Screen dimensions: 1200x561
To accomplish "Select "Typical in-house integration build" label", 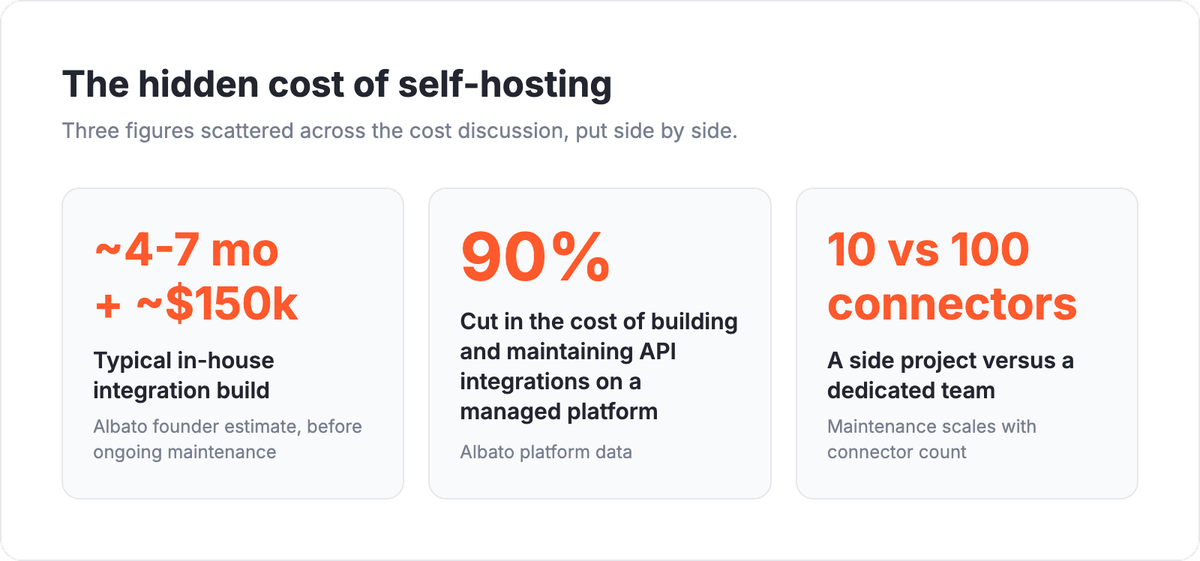I will 184,373.
